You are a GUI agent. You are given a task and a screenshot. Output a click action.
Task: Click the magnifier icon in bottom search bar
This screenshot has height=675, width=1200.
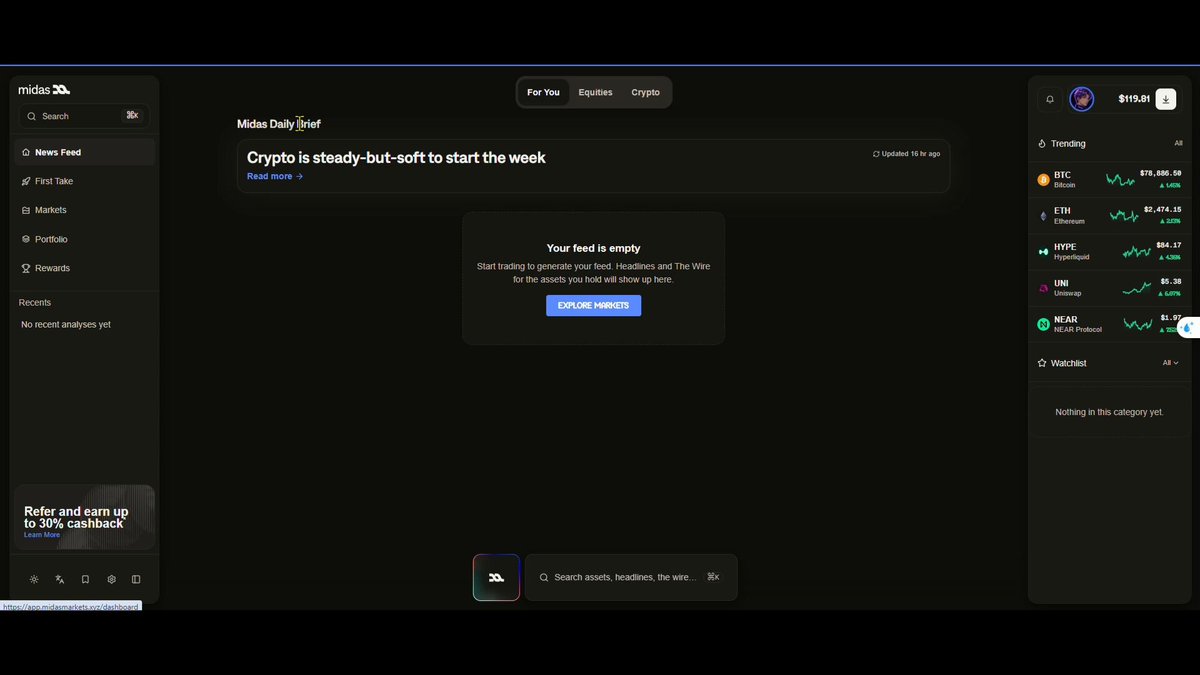(x=544, y=577)
